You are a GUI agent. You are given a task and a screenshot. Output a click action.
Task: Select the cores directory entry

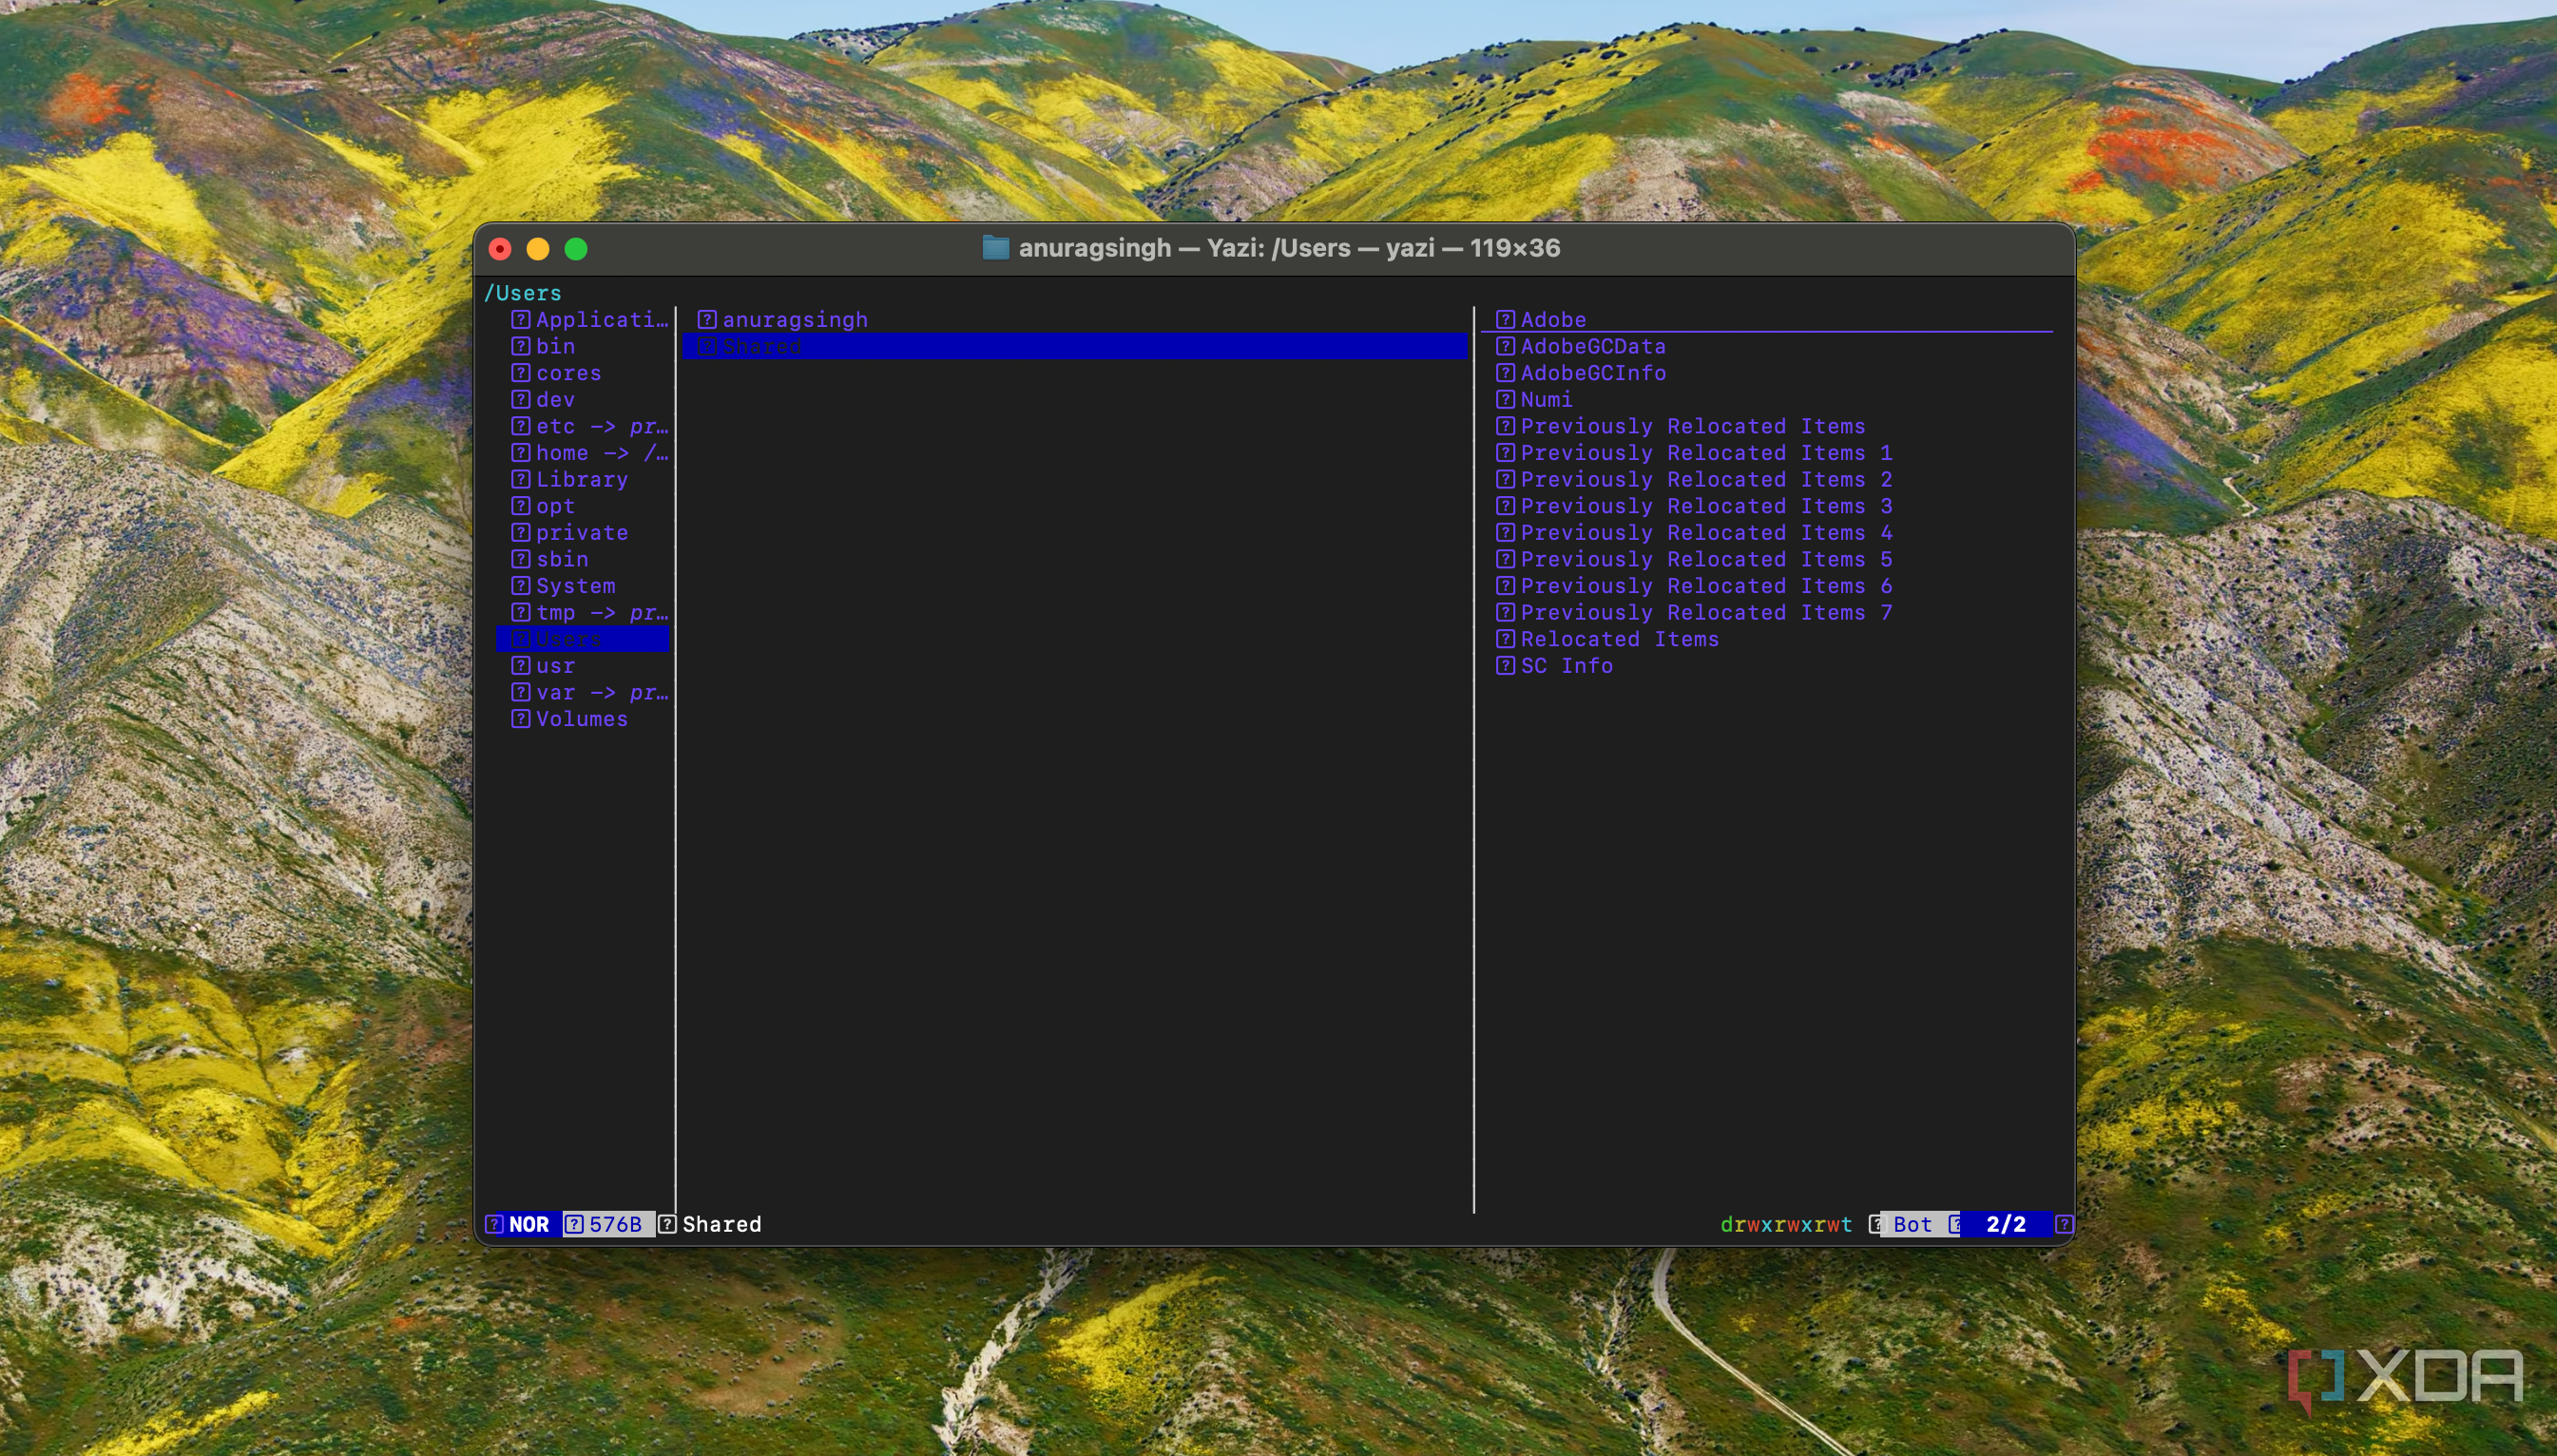tap(556, 373)
